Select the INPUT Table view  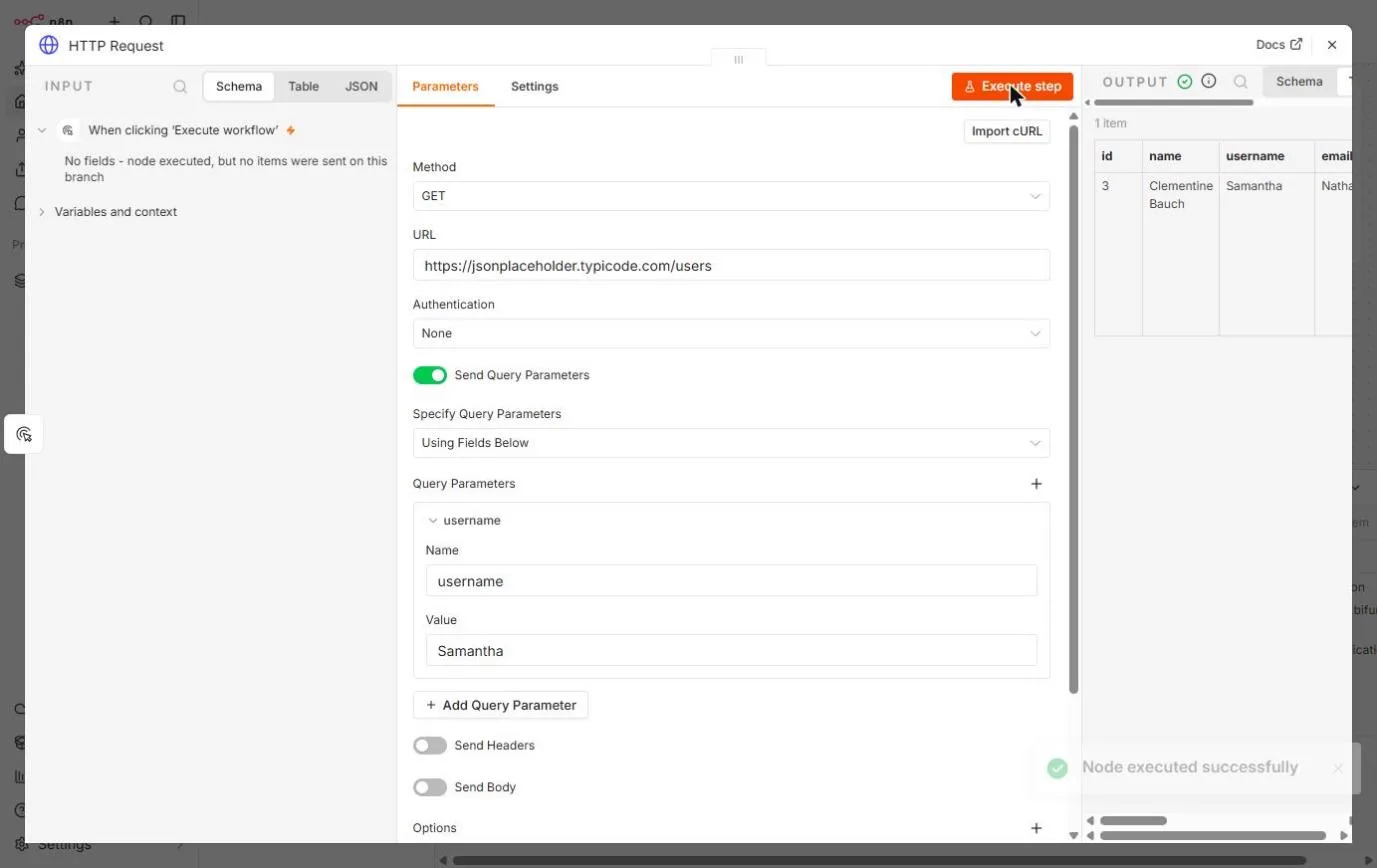pos(304,87)
